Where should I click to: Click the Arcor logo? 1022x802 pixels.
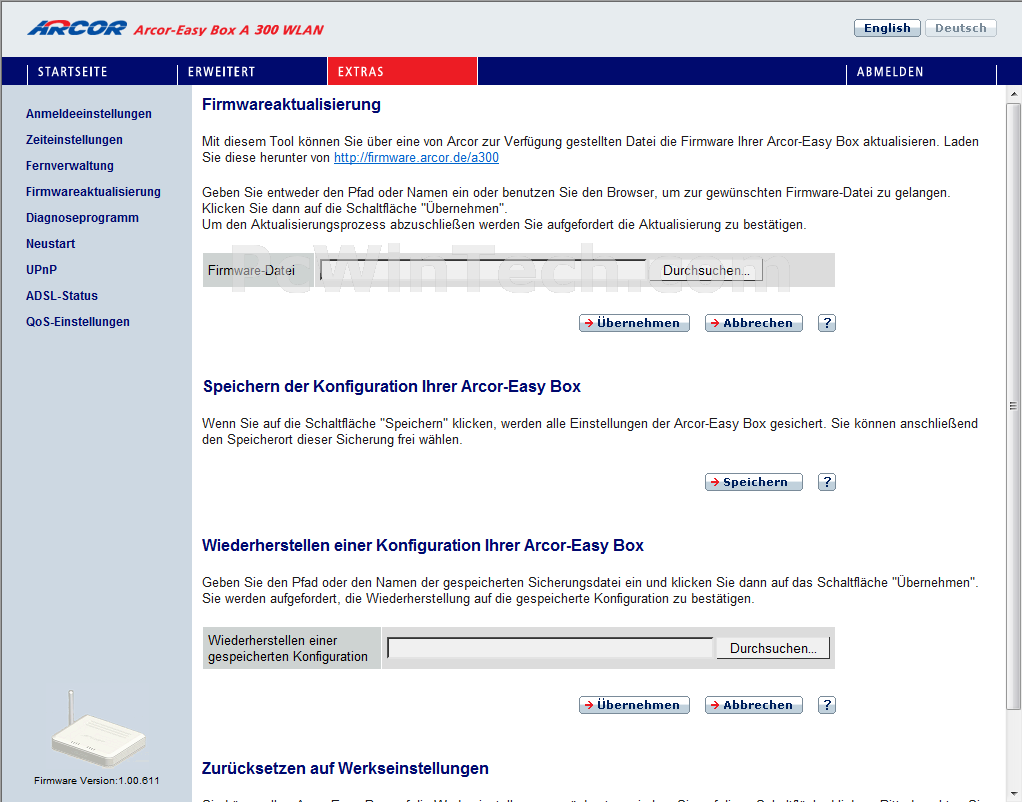(77, 28)
